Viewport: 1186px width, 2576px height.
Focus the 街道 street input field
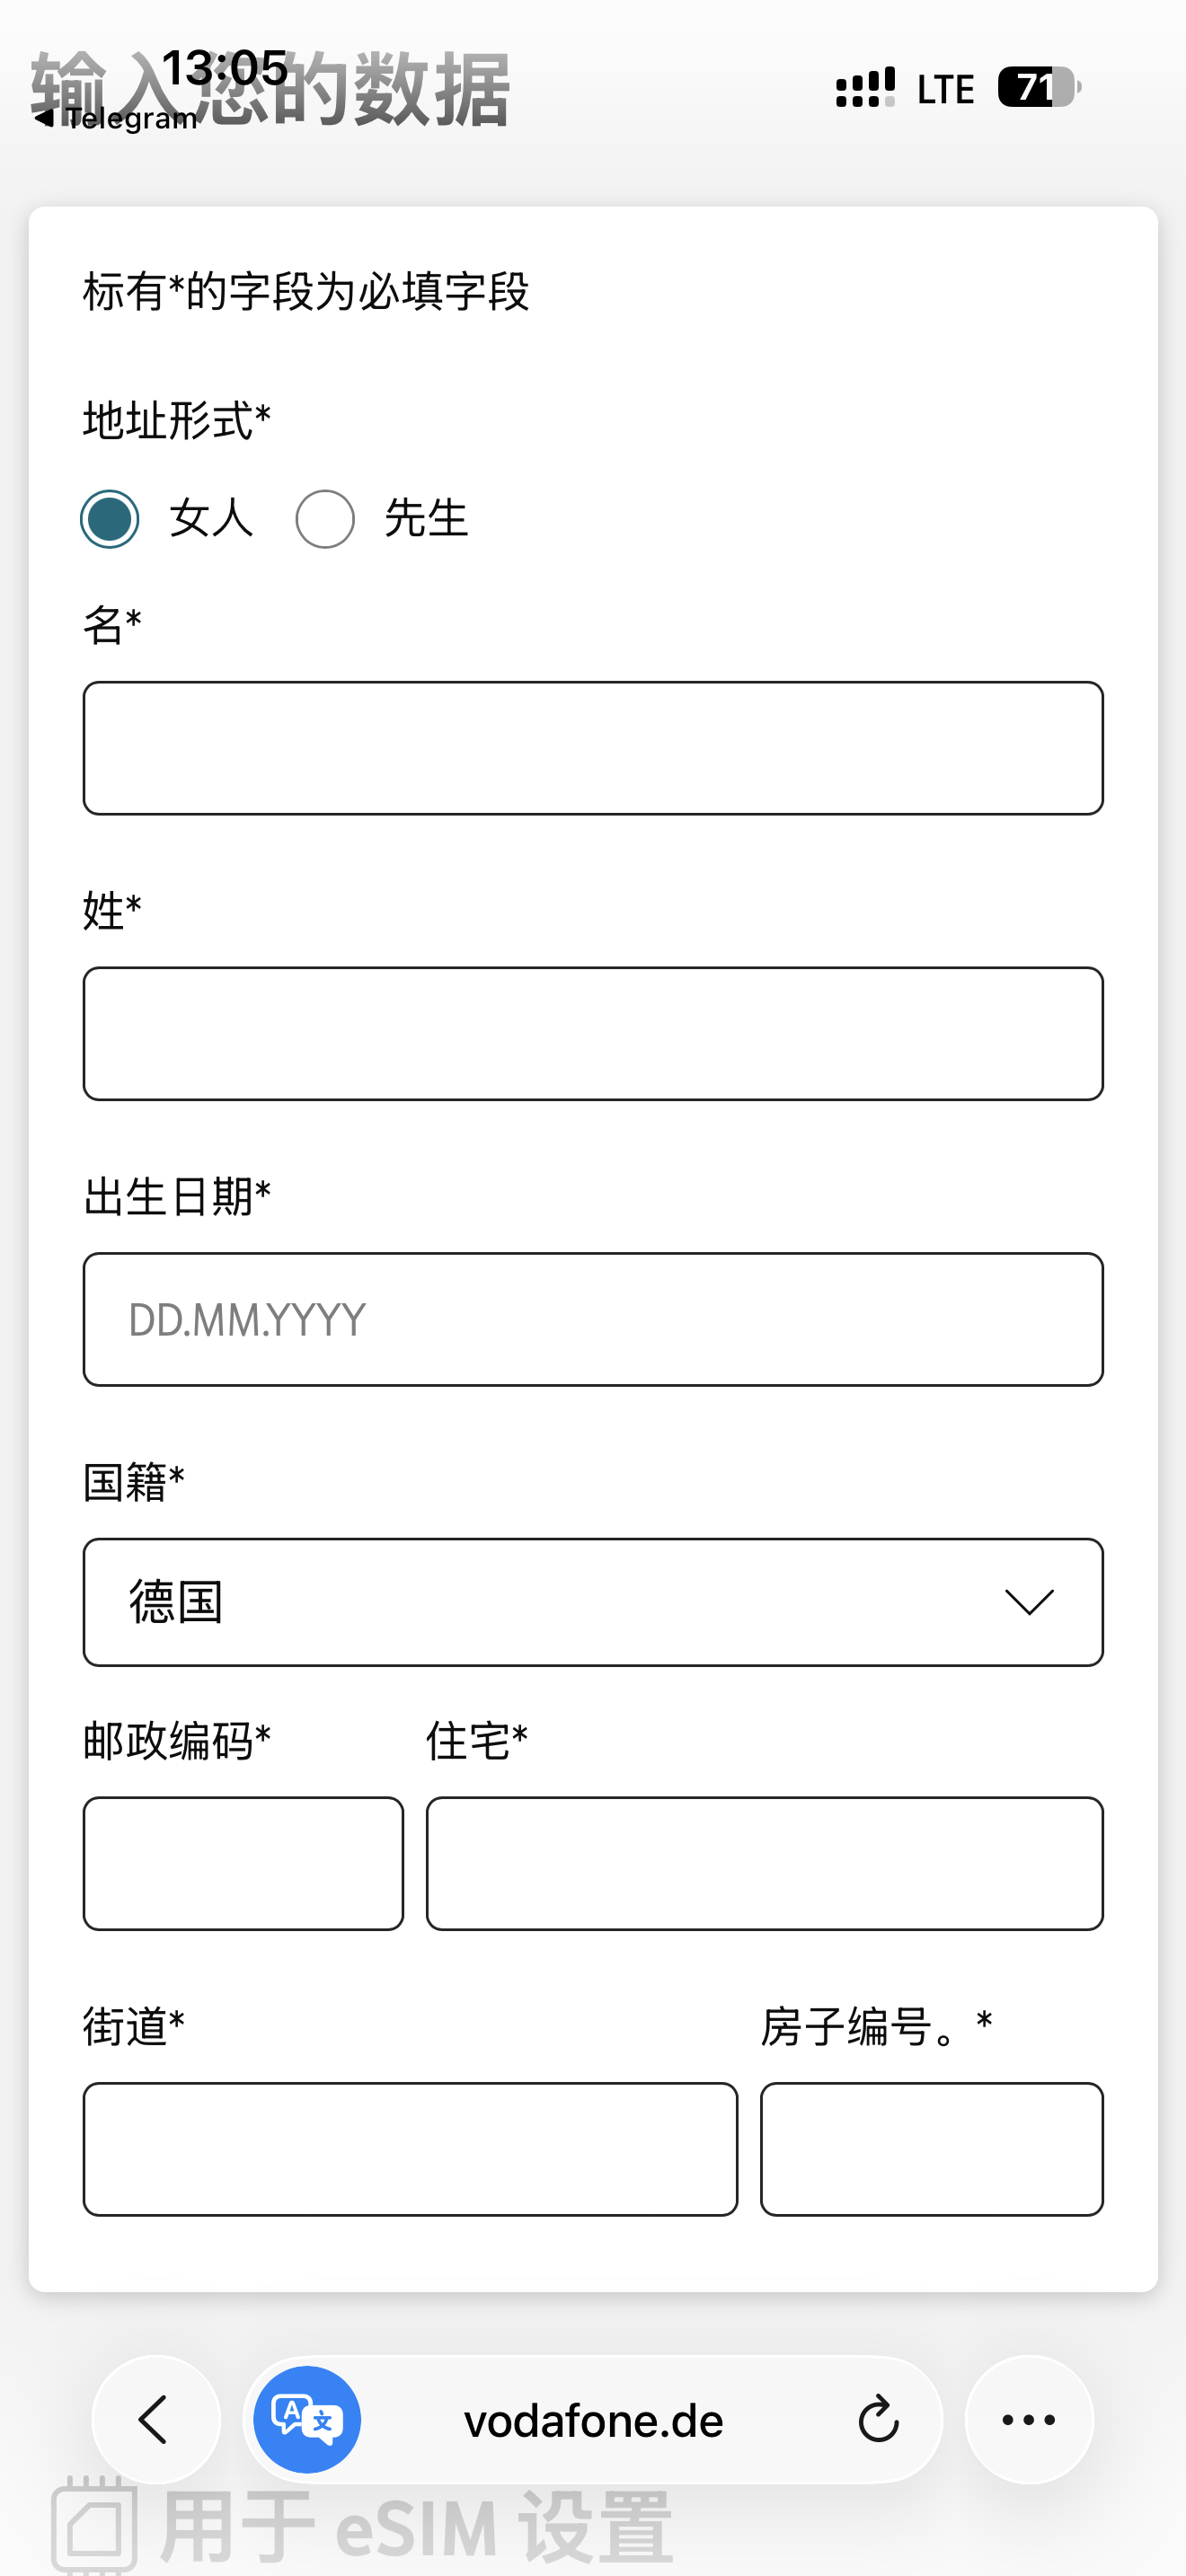410,2149
